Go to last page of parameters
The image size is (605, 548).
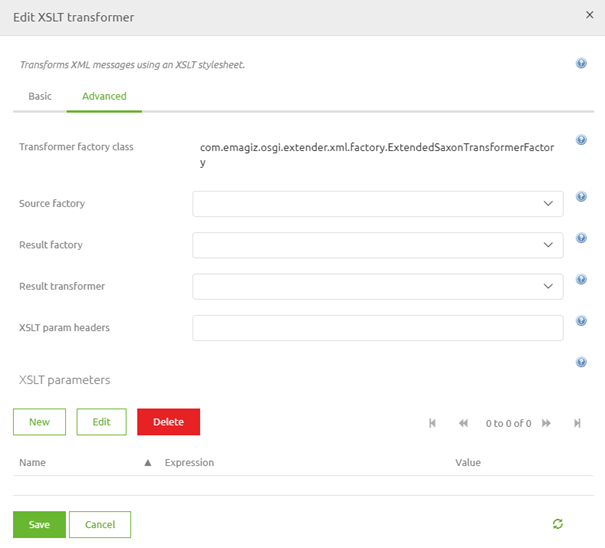point(577,423)
